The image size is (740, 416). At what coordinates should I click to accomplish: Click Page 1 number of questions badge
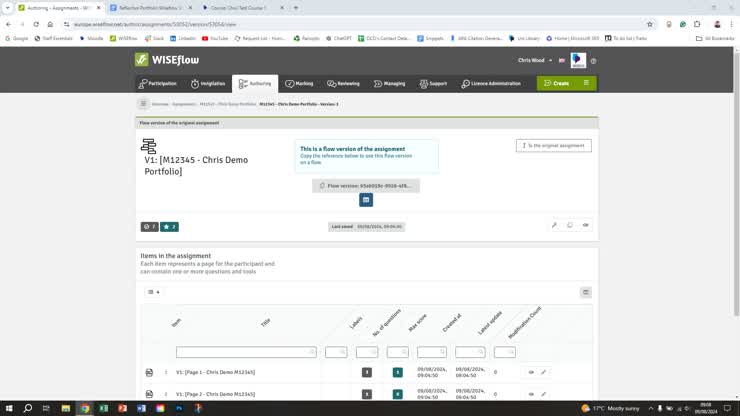pyautogui.click(x=367, y=373)
